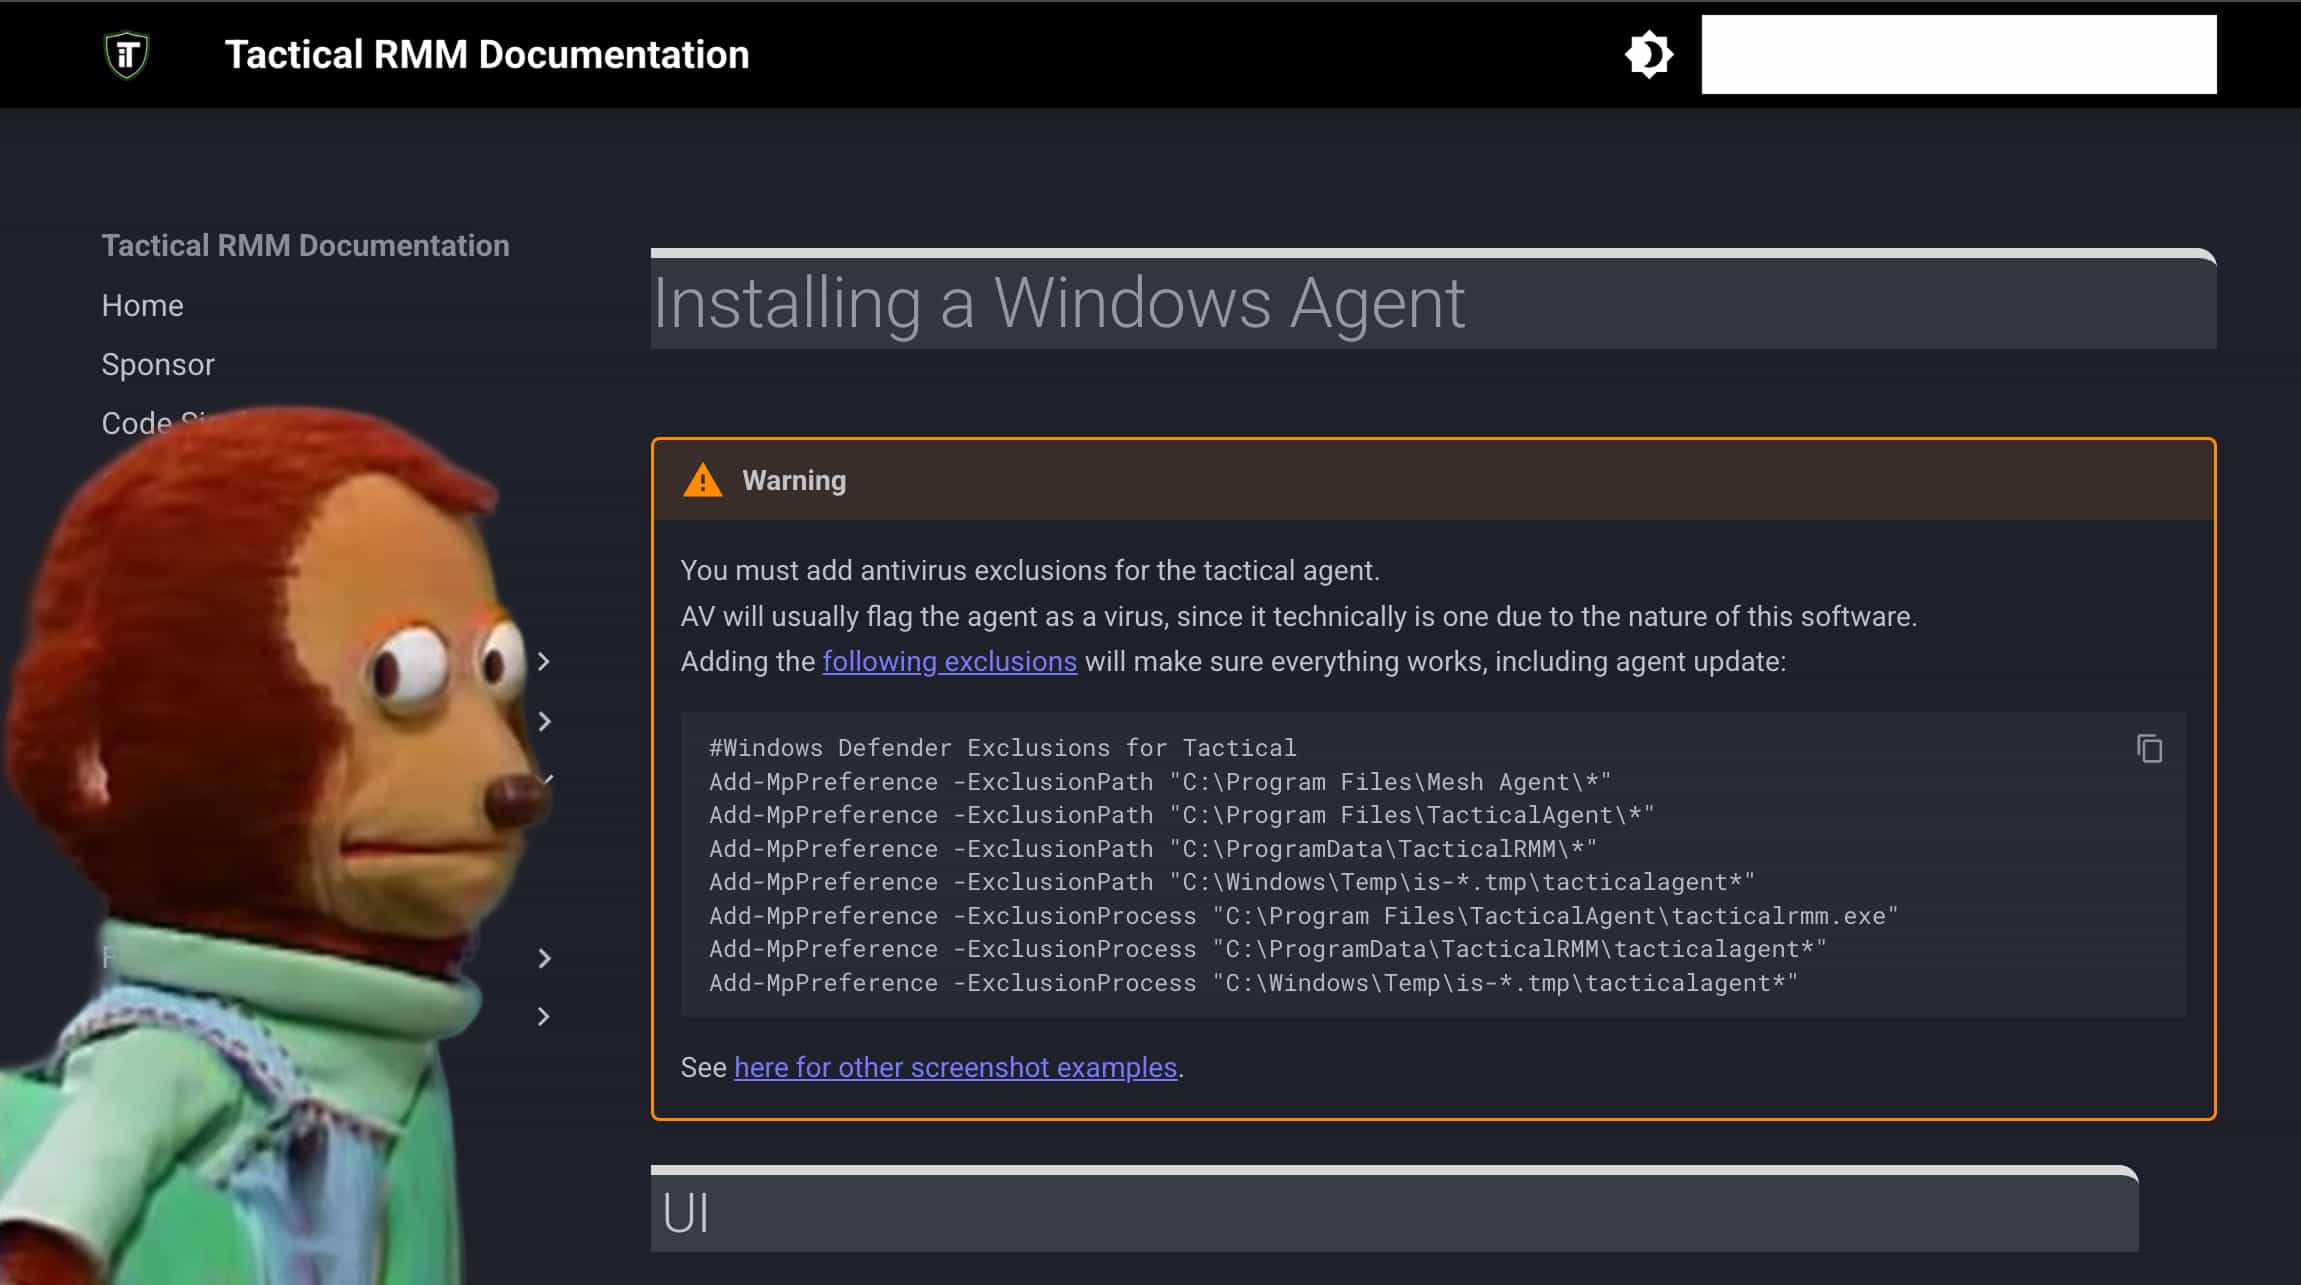Copy the Defender exclusions code to clipboard
Viewport: 2301px width, 1285px height.
2149,748
